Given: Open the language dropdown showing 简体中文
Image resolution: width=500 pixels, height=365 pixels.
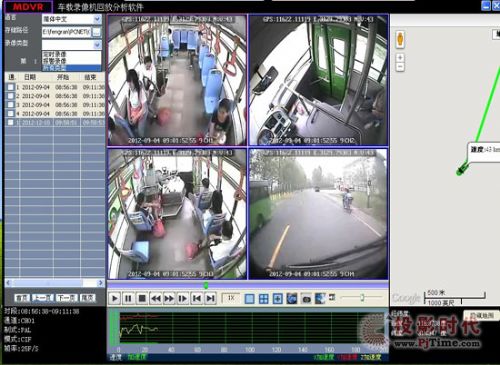Looking at the screenshot, I should (x=71, y=19).
